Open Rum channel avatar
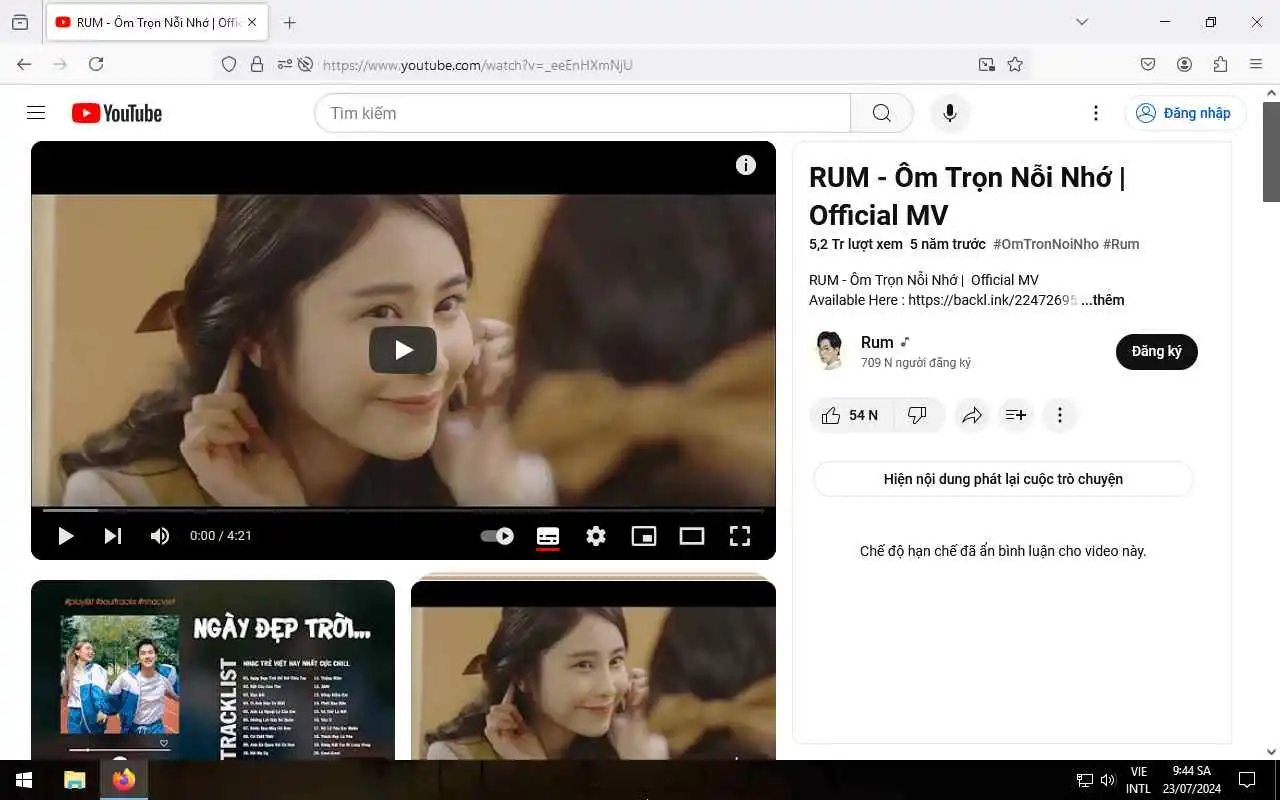The height and width of the screenshot is (800, 1280). point(829,351)
